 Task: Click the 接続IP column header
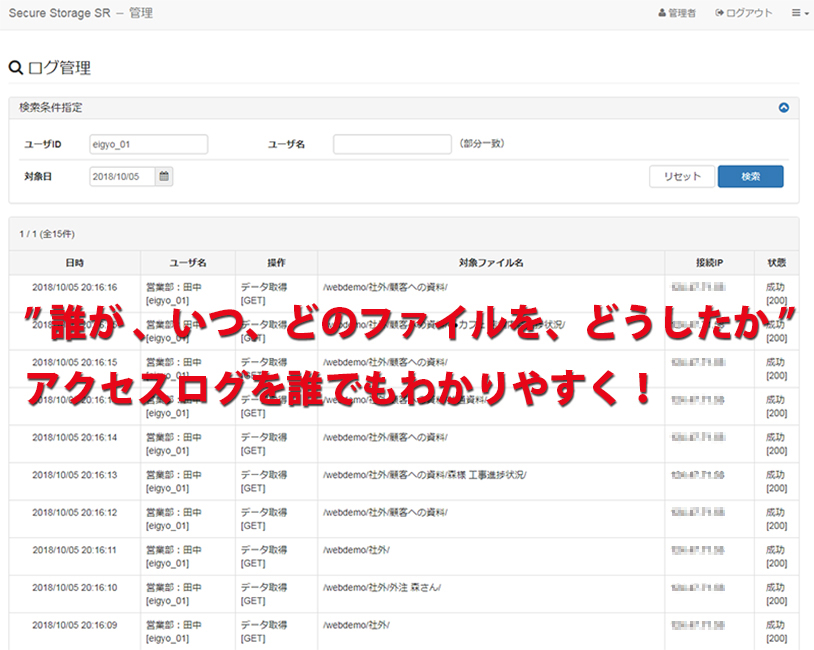click(x=709, y=263)
